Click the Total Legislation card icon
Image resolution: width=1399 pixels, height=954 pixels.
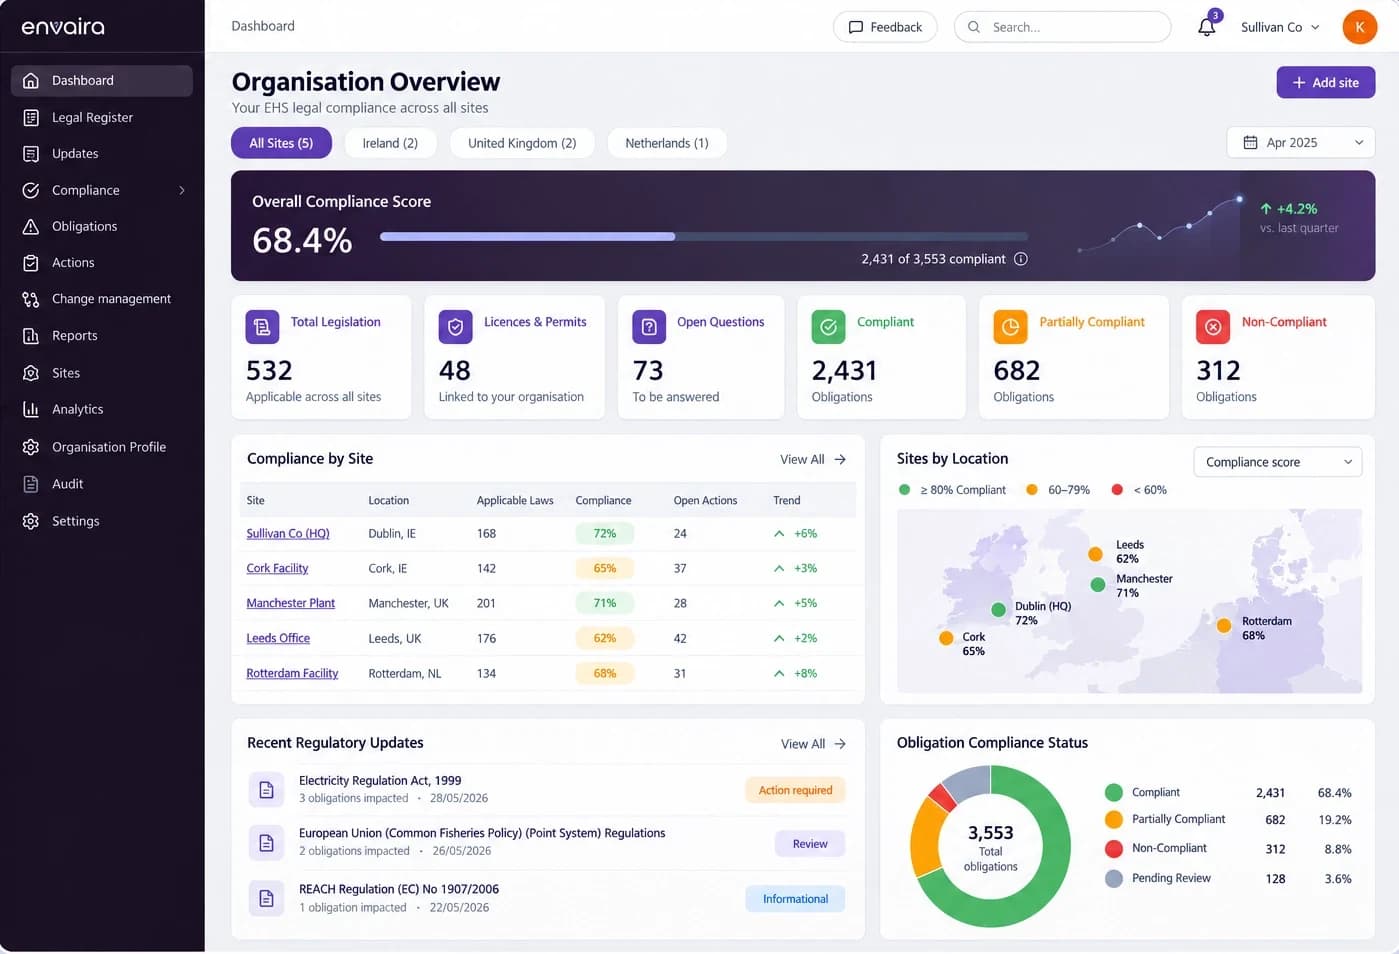(262, 327)
